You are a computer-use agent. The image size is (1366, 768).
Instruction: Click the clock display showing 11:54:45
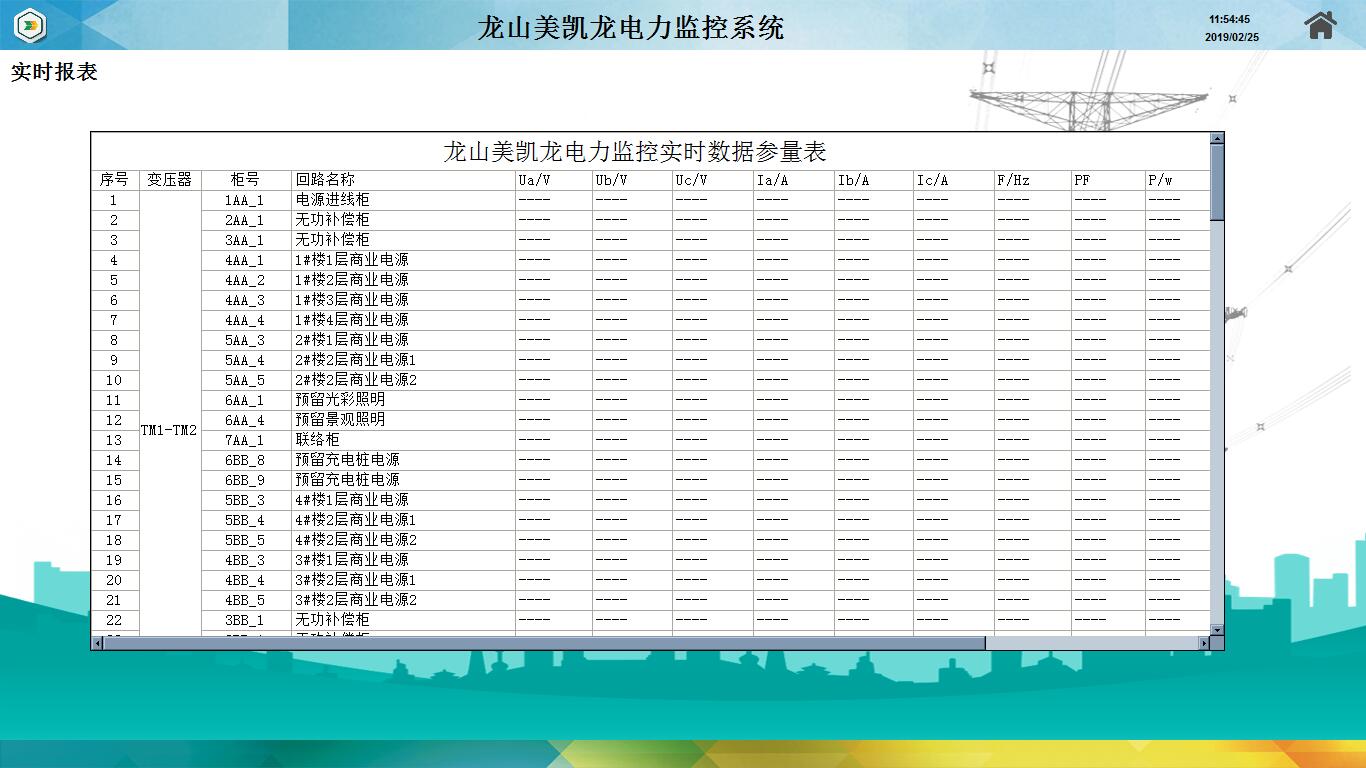[x=1229, y=19]
